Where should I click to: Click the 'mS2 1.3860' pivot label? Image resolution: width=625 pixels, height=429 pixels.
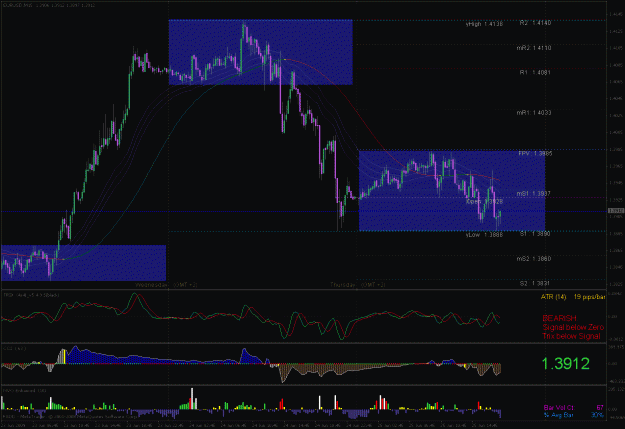(x=534, y=259)
